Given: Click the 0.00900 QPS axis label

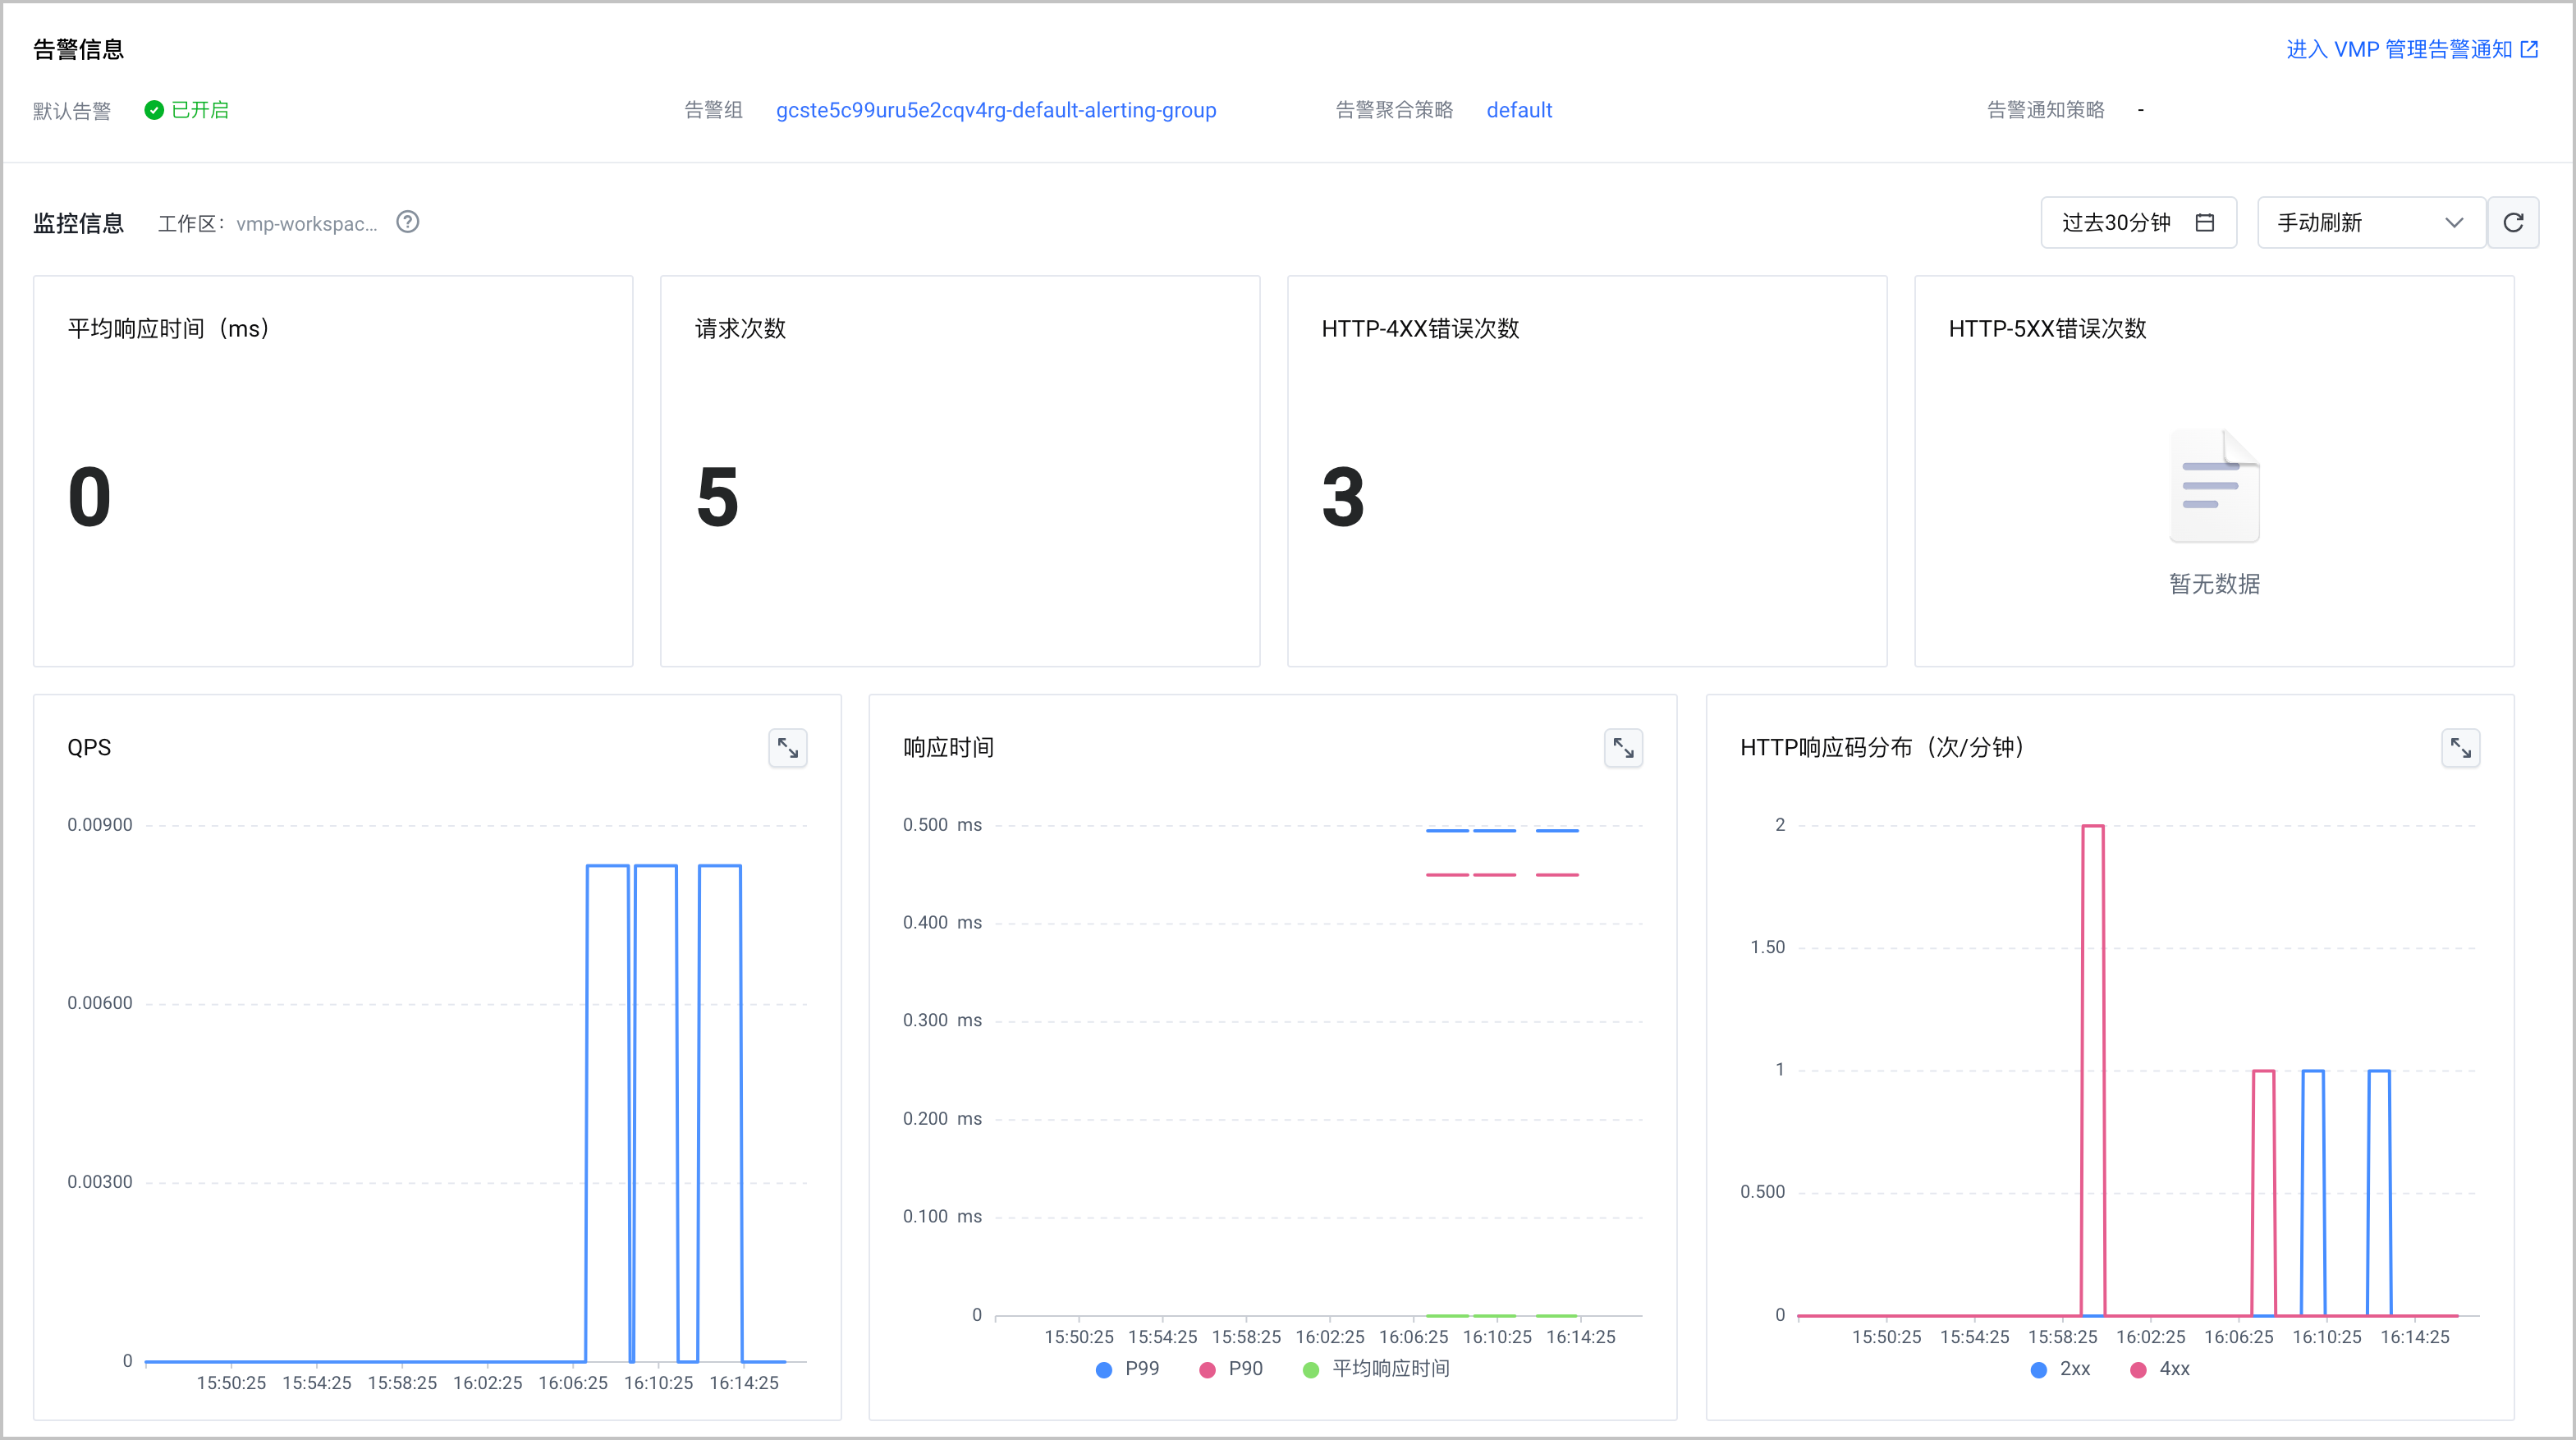Looking at the screenshot, I should [x=99, y=825].
